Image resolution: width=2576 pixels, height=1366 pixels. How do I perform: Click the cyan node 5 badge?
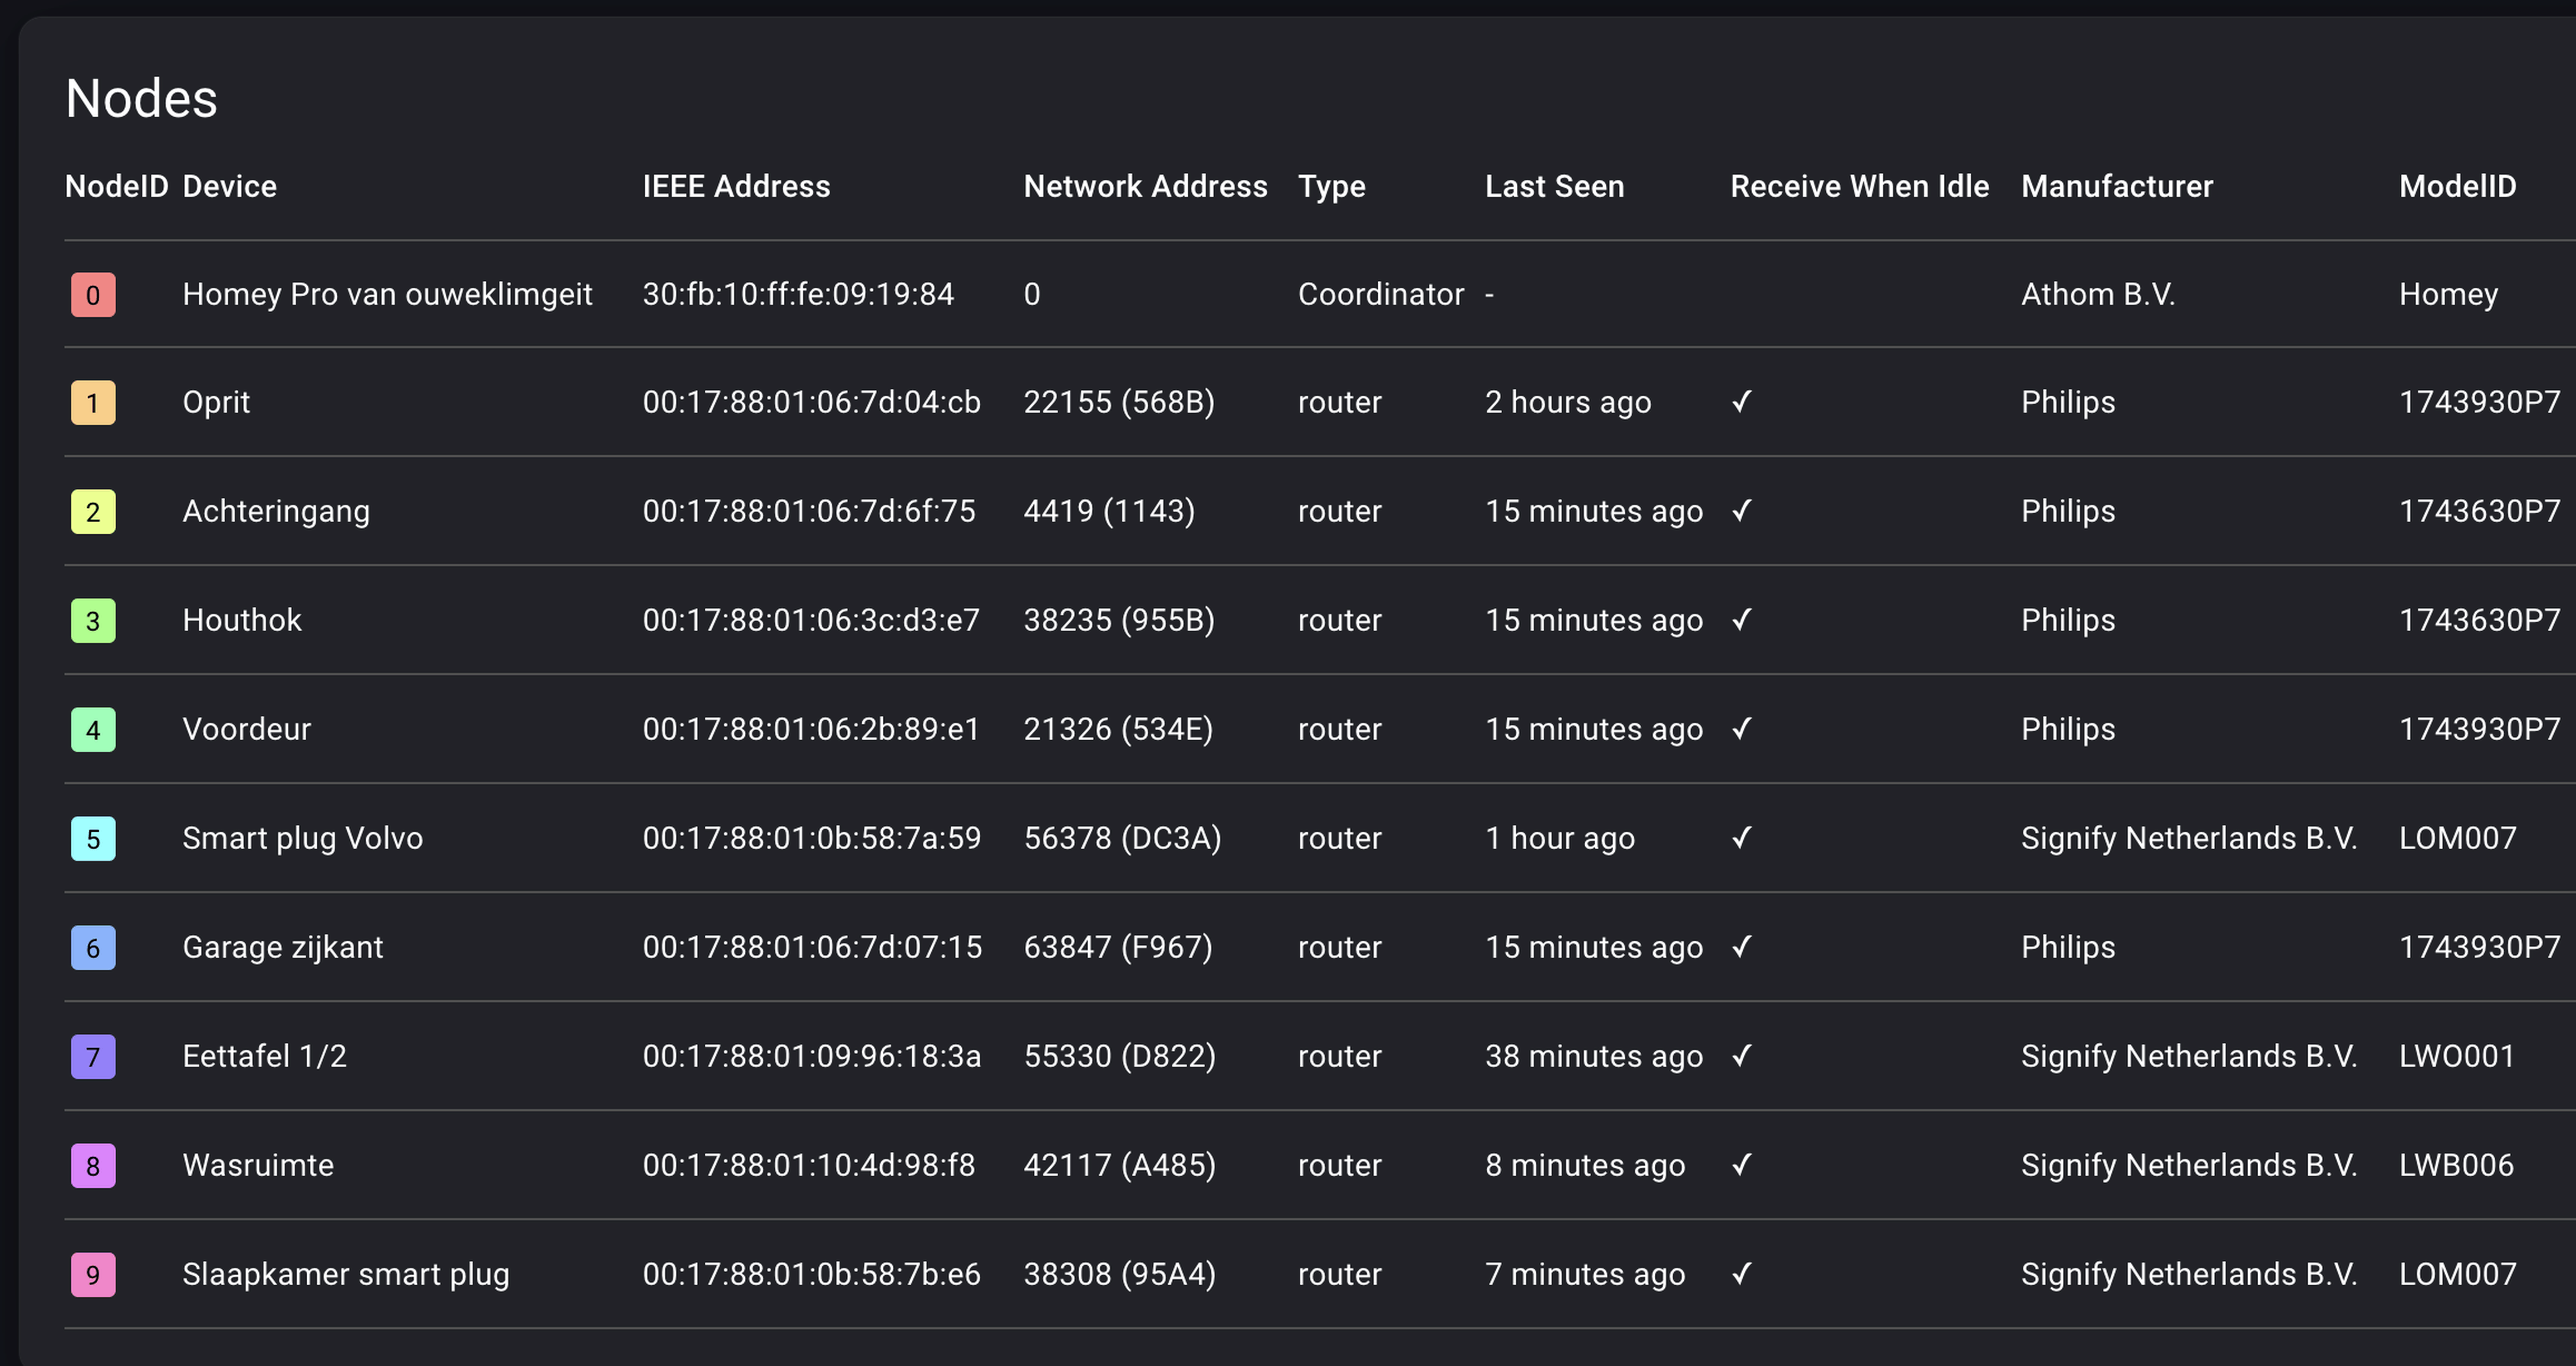(93, 839)
